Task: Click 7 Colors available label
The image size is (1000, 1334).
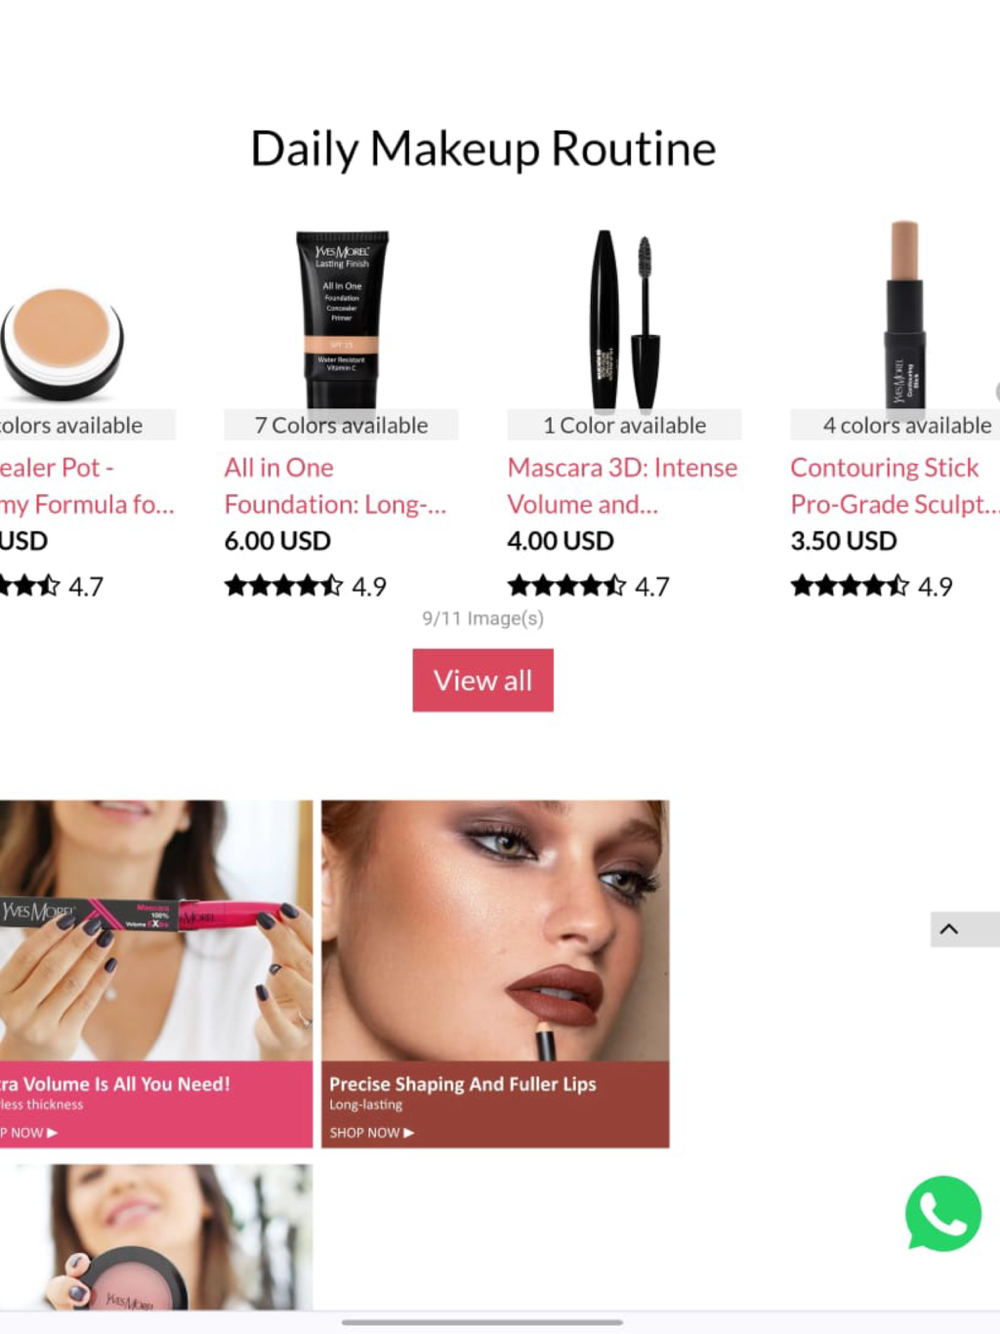Action: click(x=341, y=425)
